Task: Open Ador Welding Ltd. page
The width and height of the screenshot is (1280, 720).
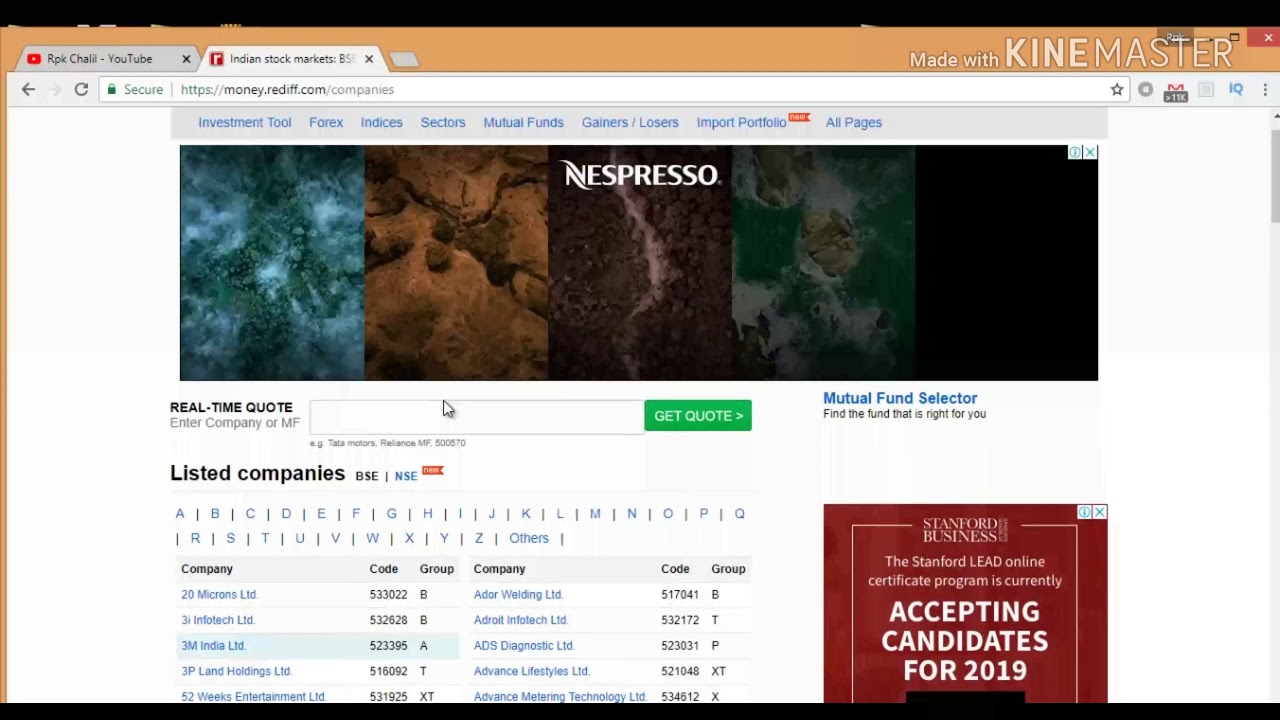Action: (x=518, y=594)
